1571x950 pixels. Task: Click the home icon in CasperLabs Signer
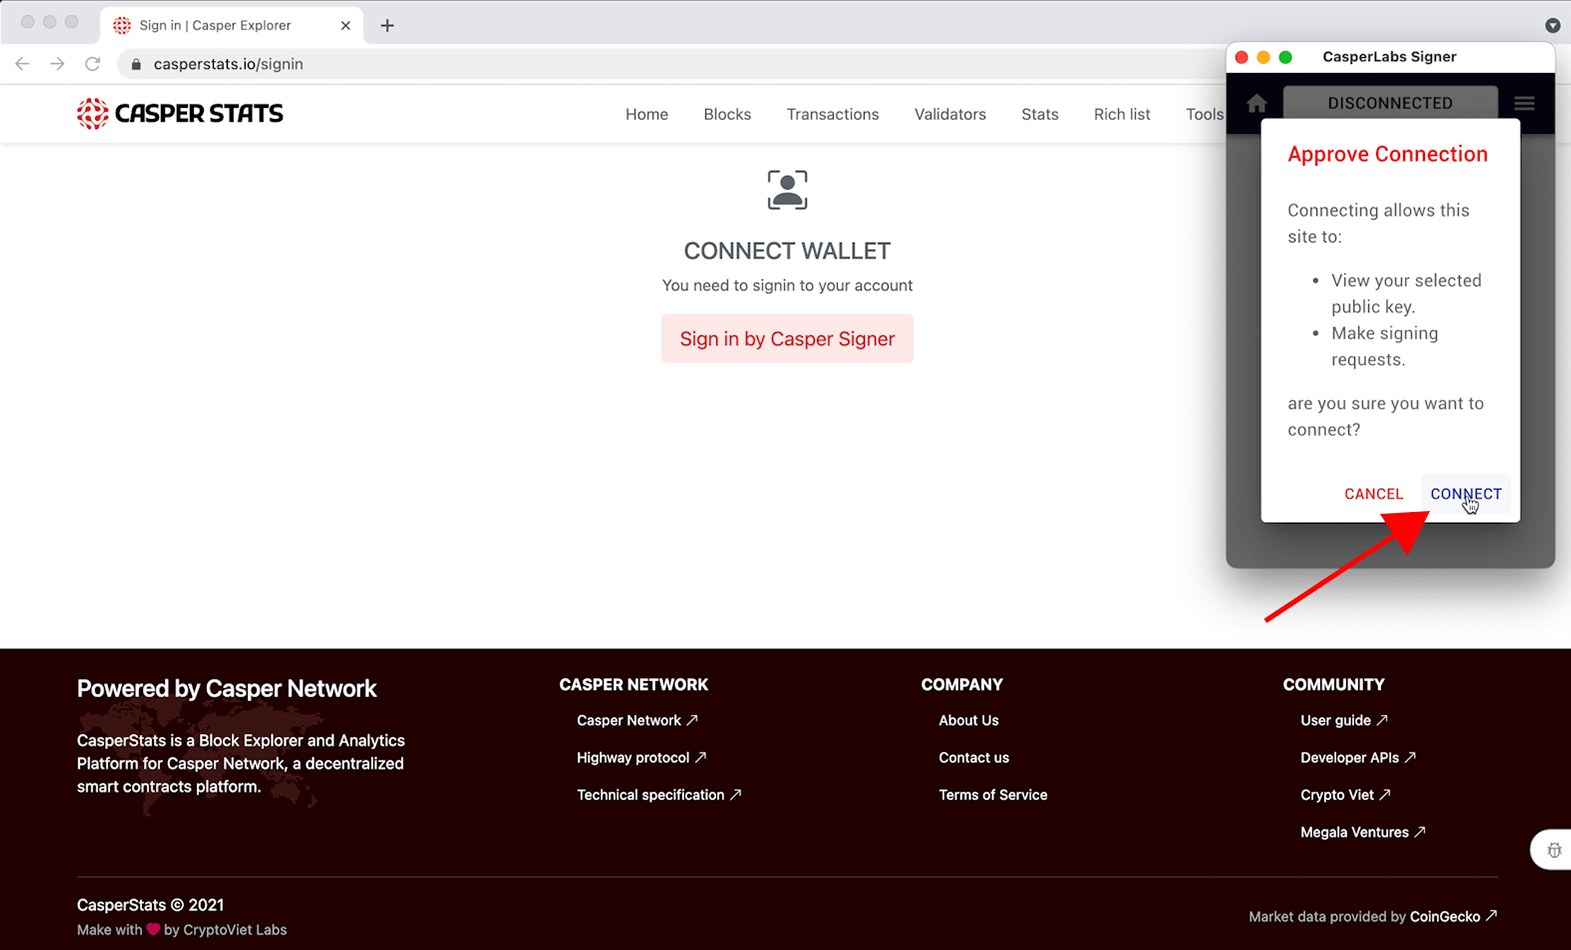click(x=1257, y=103)
